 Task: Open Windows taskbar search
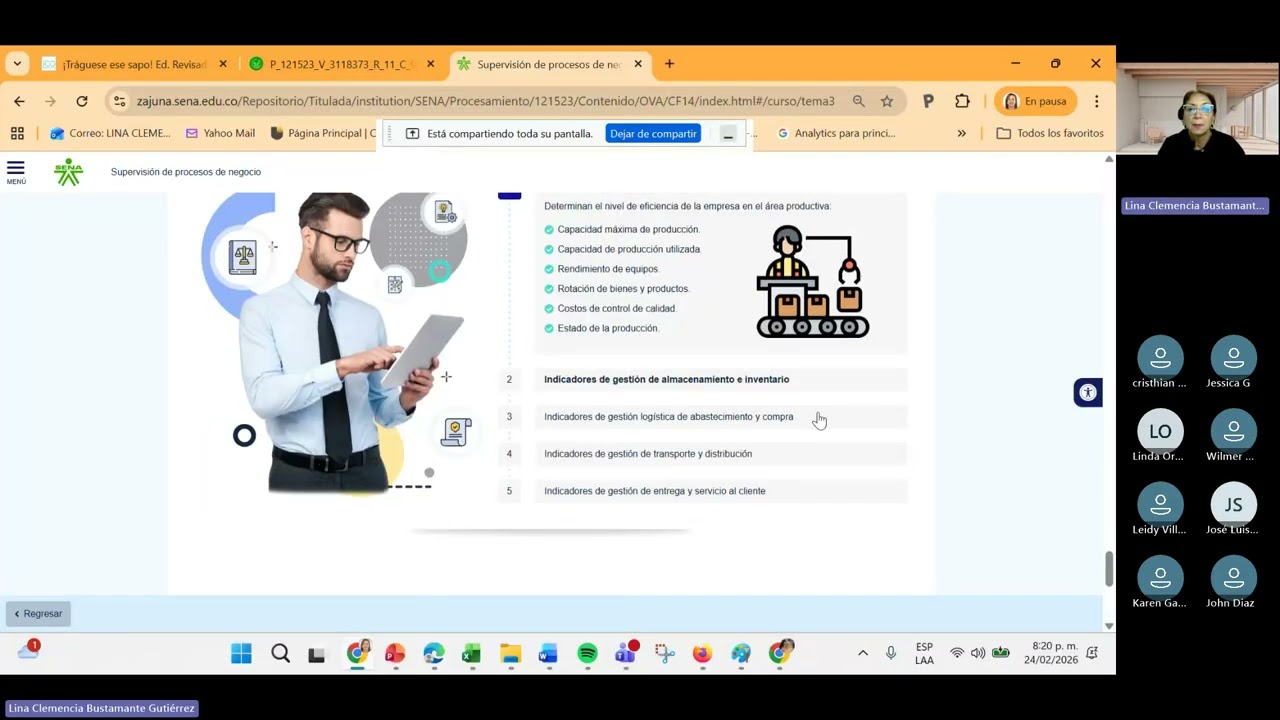pos(280,654)
